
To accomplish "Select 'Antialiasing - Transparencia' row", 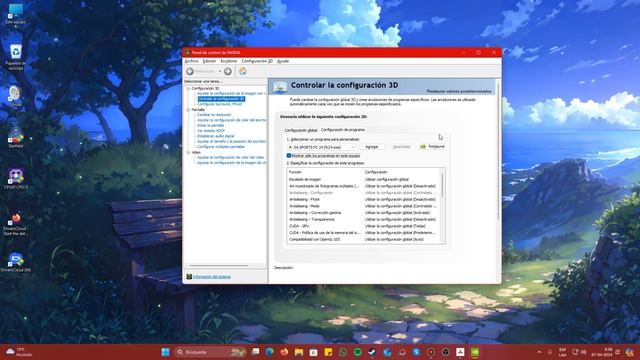I will 363,220.
